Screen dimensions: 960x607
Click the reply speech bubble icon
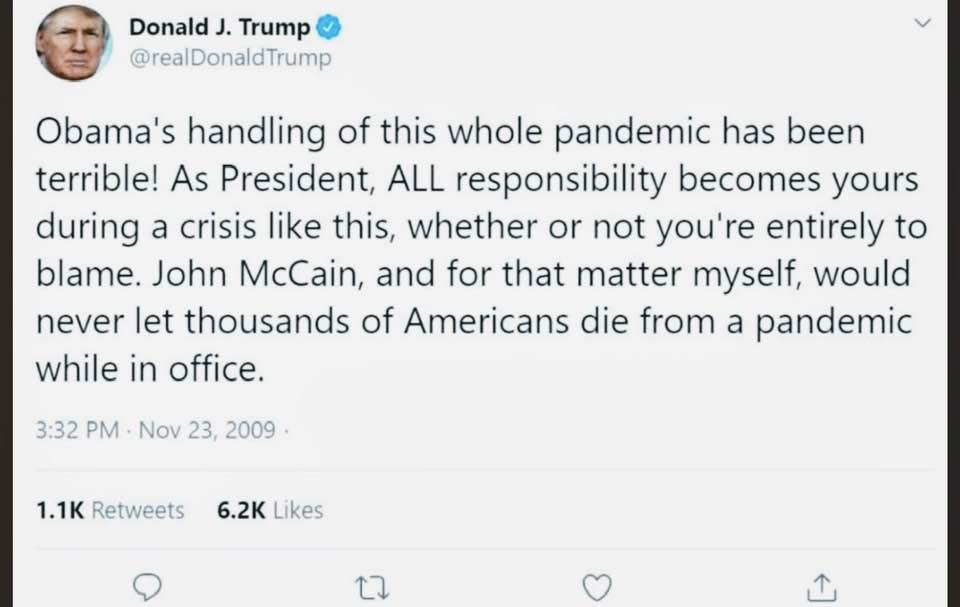coord(147,587)
